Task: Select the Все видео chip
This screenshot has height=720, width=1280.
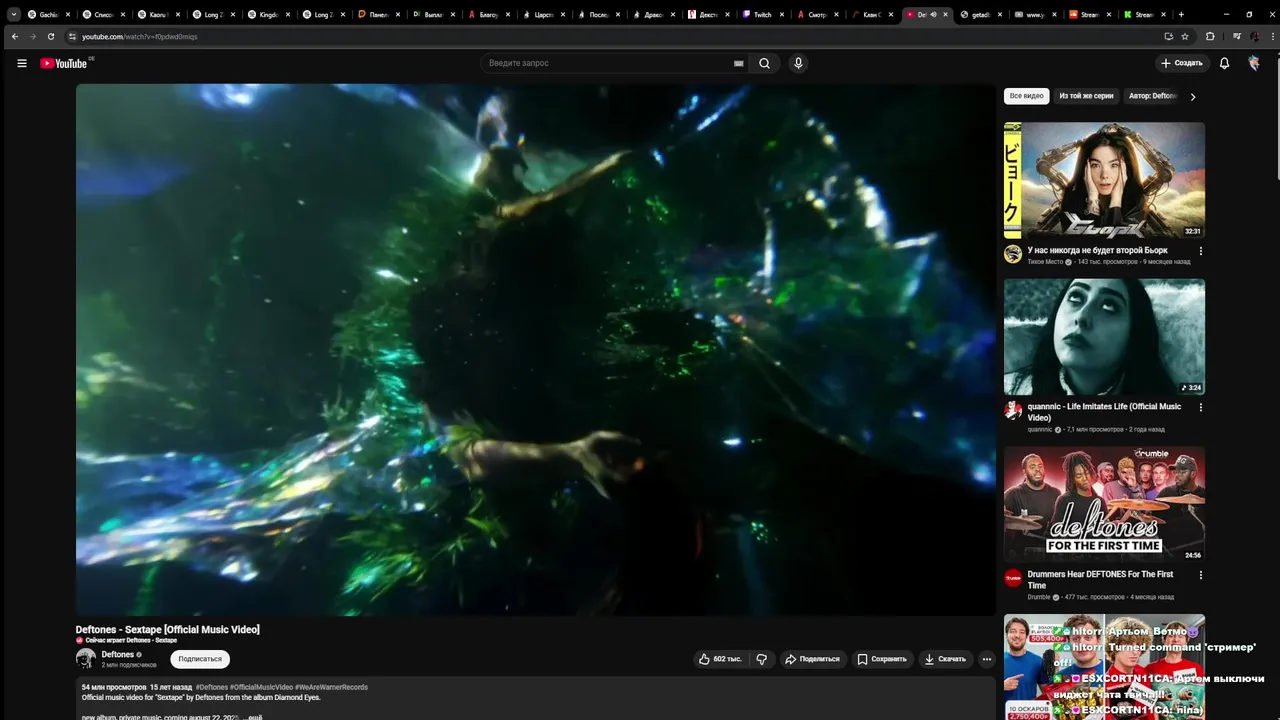Action: point(1026,96)
